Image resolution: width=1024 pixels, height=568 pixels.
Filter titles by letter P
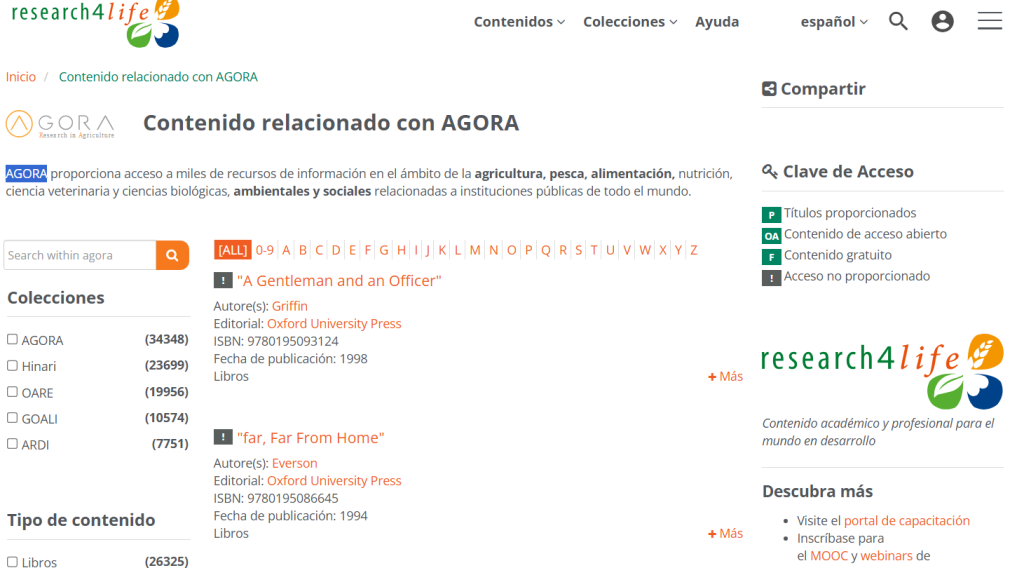click(x=528, y=250)
